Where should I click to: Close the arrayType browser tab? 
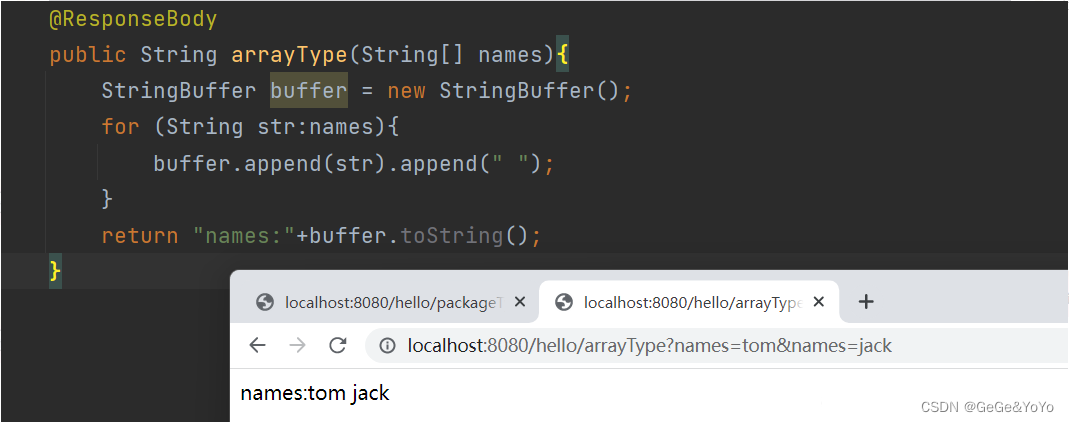(x=819, y=302)
